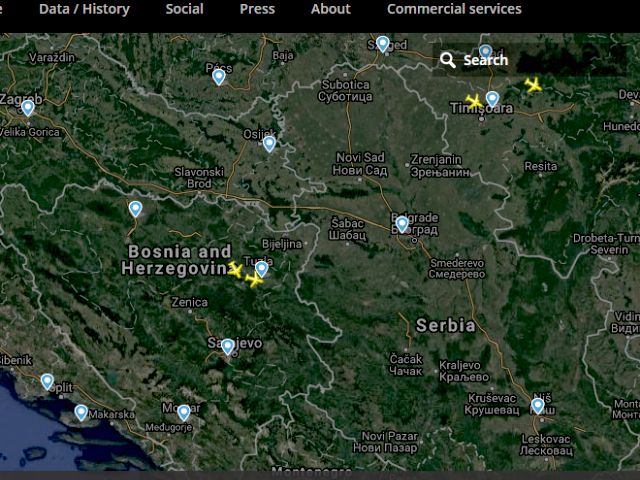Open the Press menu item
The height and width of the screenshot is (480, 640).
(257, 9)
